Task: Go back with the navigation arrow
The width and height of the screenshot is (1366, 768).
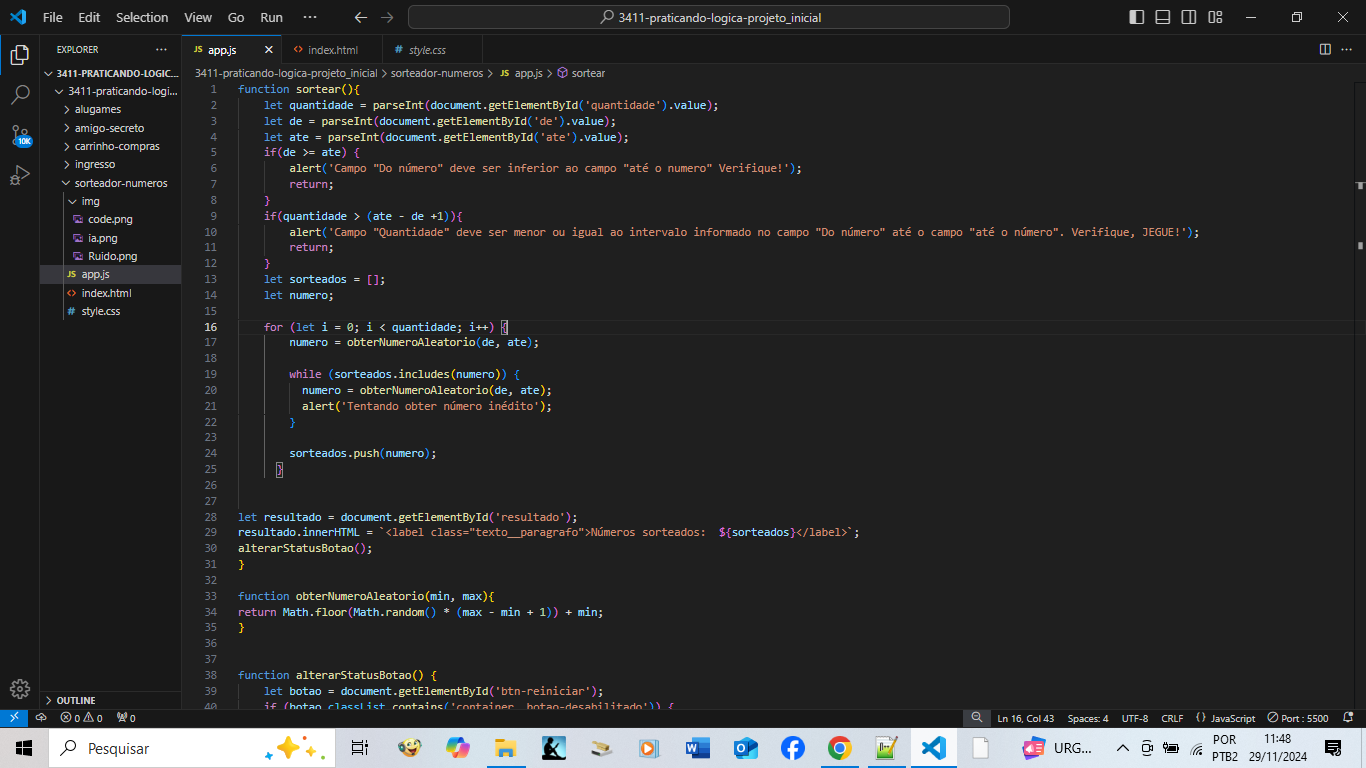Action: [361, 17]
